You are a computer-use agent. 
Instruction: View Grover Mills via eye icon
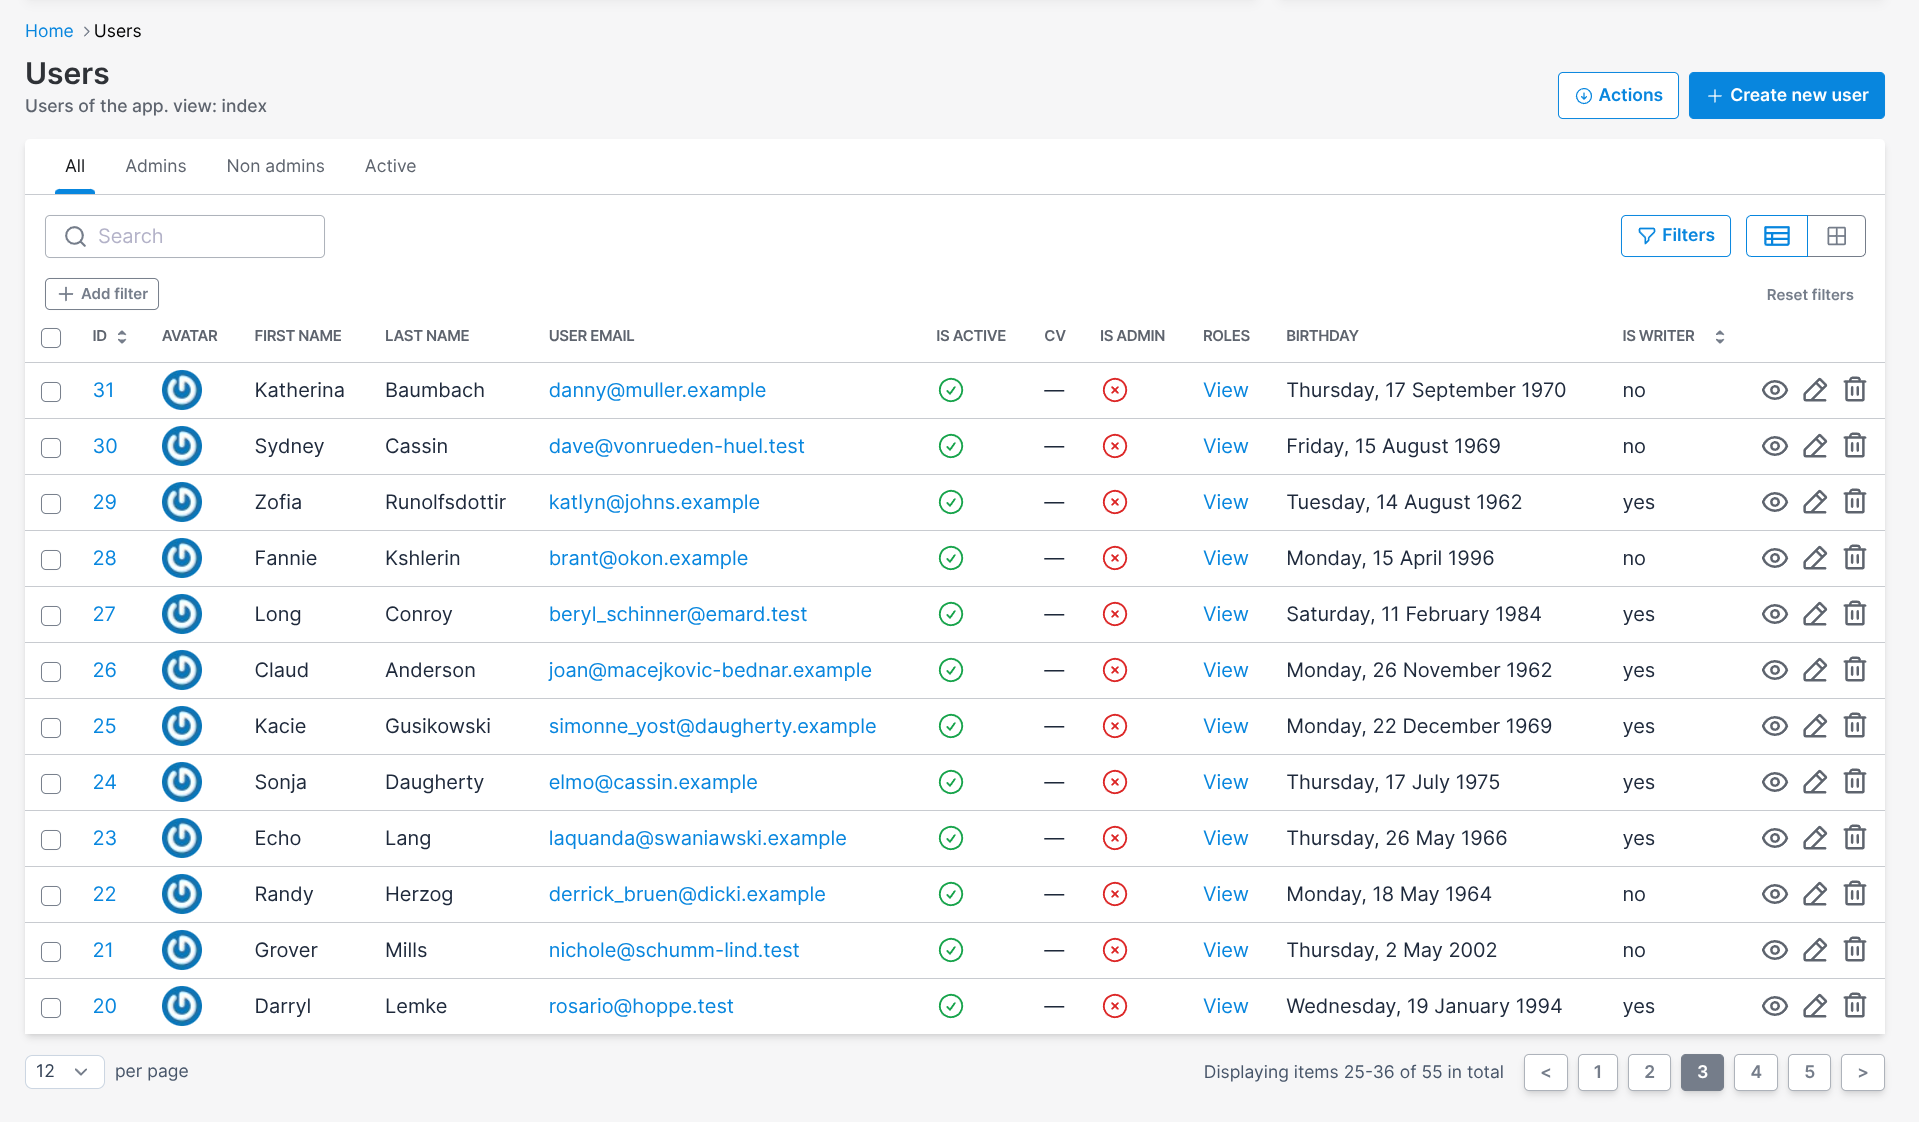point(1774,950)
